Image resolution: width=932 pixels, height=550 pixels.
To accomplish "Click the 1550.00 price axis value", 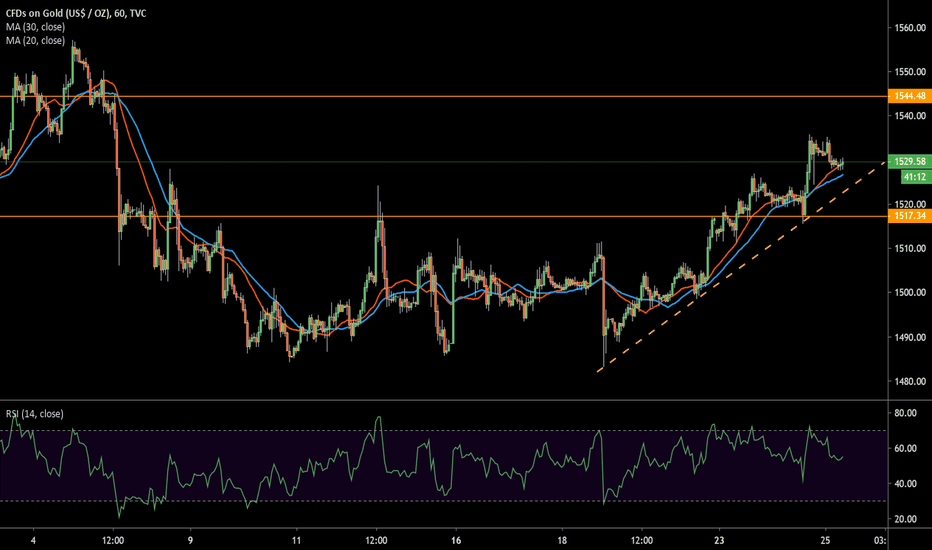I will 910,71.
